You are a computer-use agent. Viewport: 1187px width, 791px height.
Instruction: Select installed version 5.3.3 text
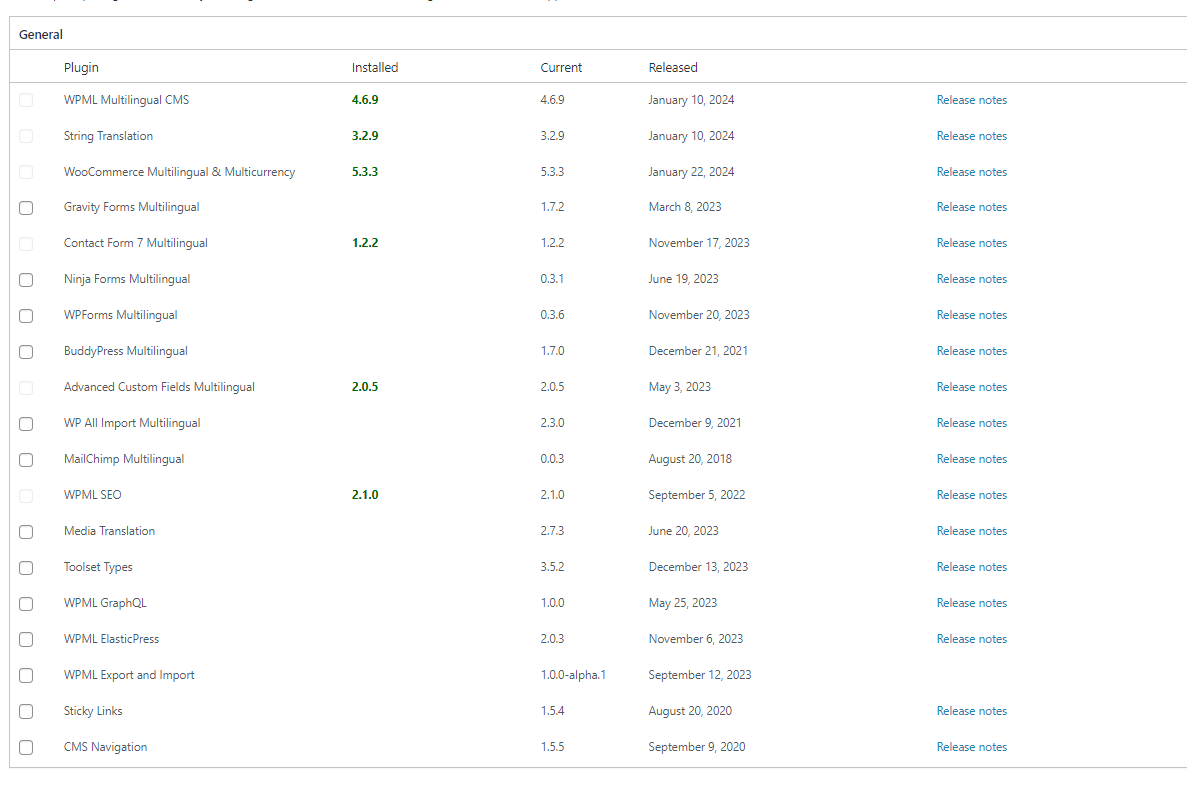(x=365, y=172)
